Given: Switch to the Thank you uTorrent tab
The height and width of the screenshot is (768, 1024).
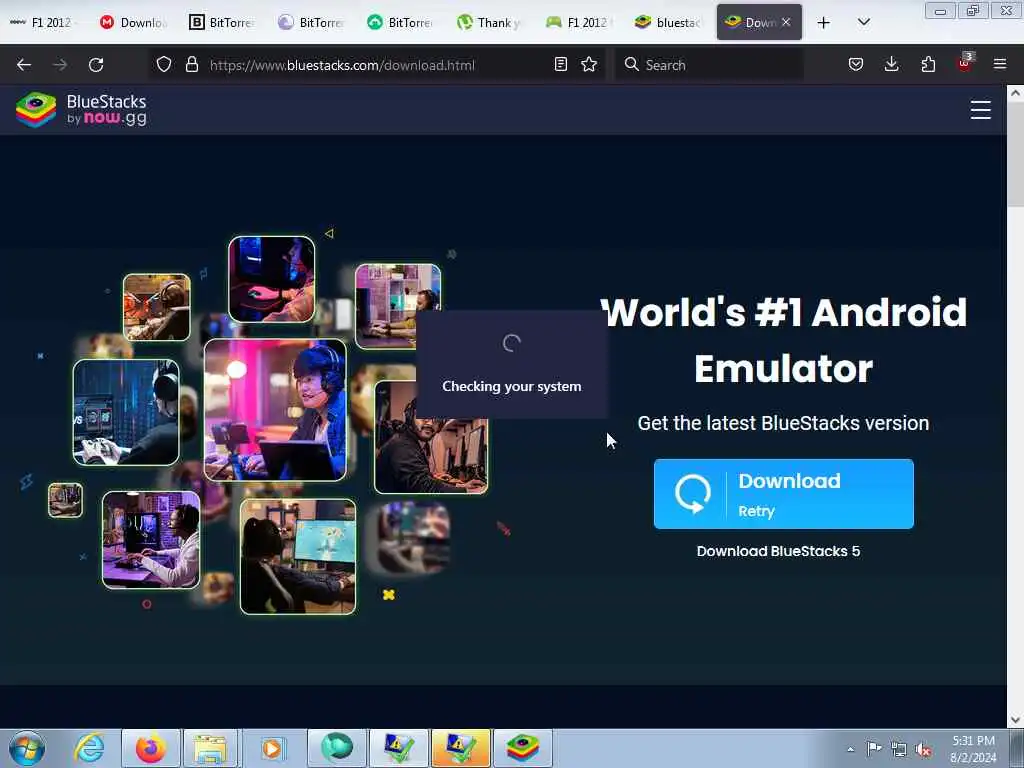Looking at the screenshot, I should coord(490,23).
